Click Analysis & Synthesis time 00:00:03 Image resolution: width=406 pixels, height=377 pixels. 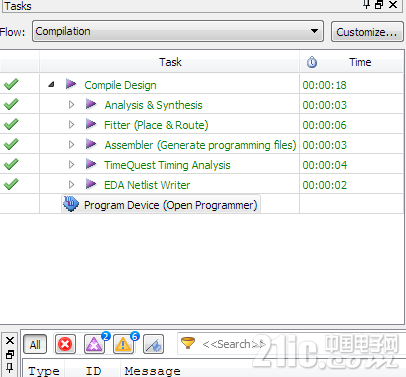pyautogui.click(x=324, y=105)
